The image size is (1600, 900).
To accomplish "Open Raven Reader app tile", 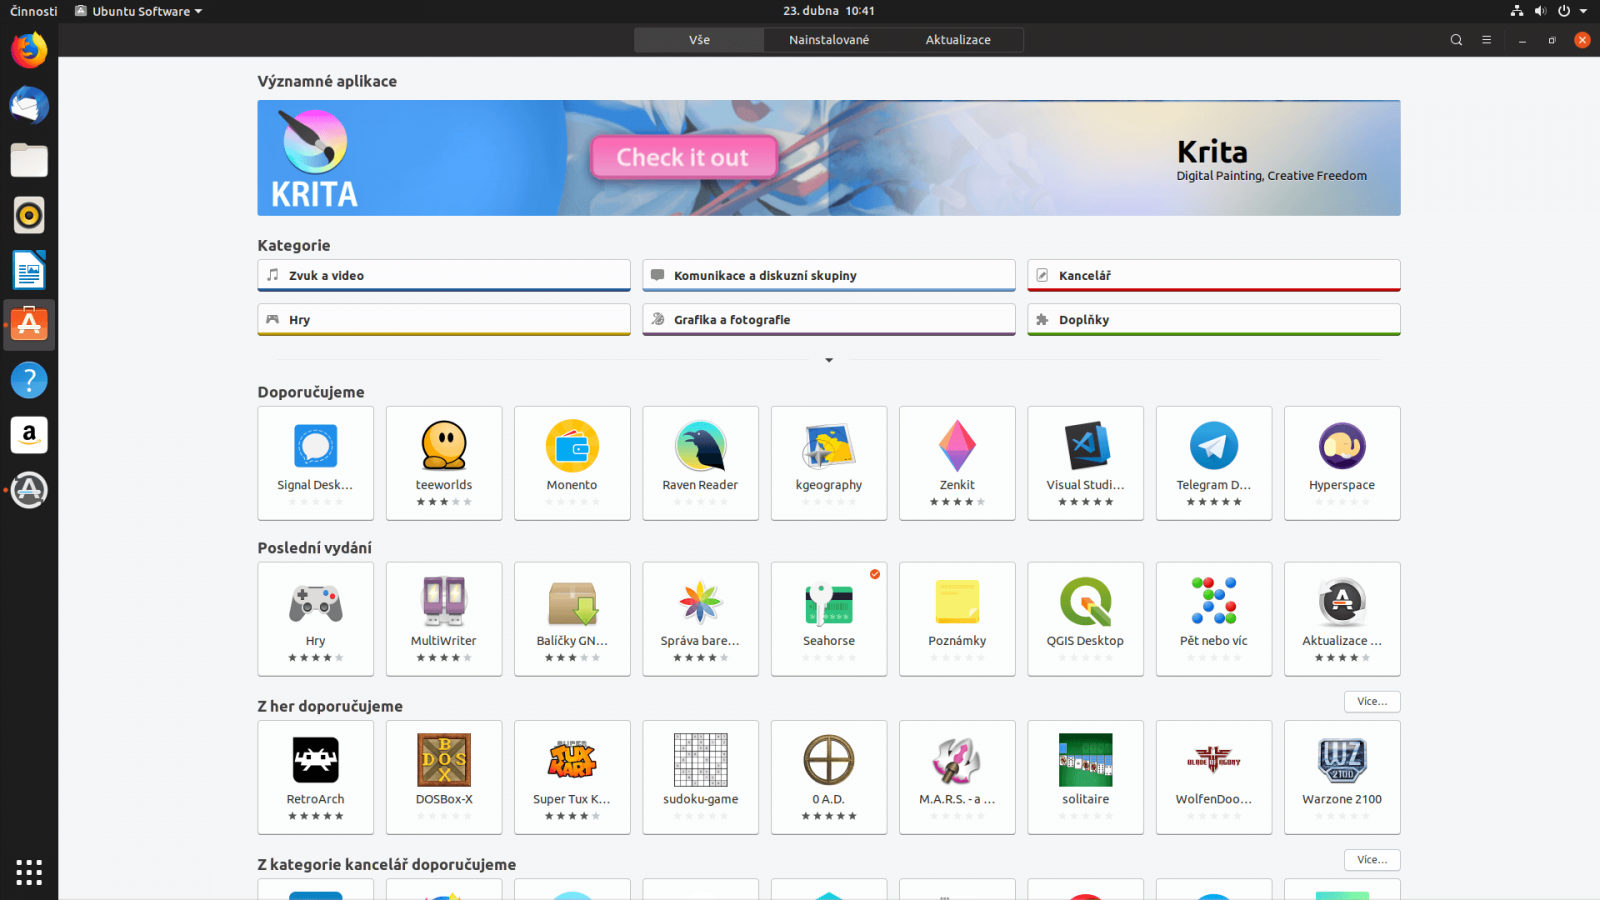I will [700, 463].
